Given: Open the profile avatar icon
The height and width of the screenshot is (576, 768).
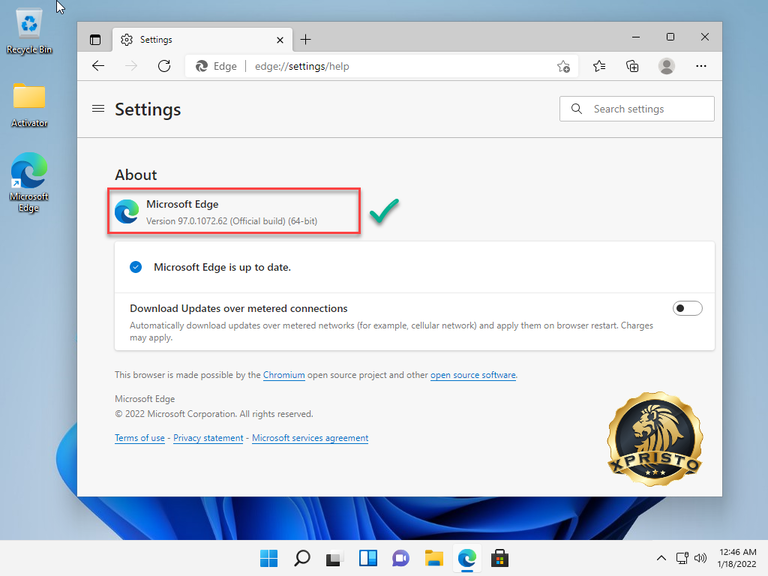Looking at the screenshot, I should [x=666, y=66].
